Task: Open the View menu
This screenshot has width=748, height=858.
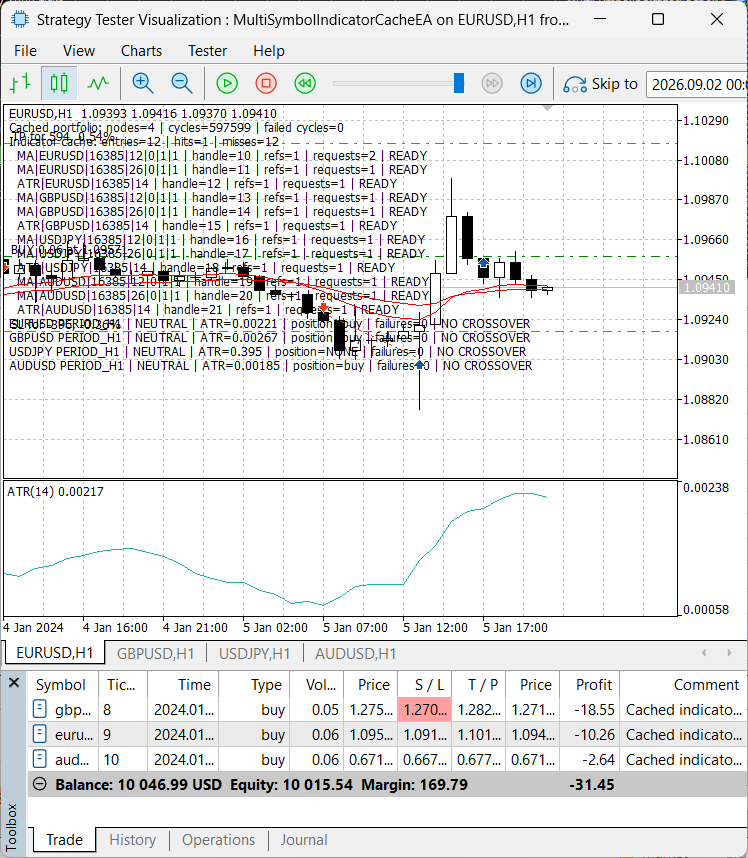Action: point(79,51)
